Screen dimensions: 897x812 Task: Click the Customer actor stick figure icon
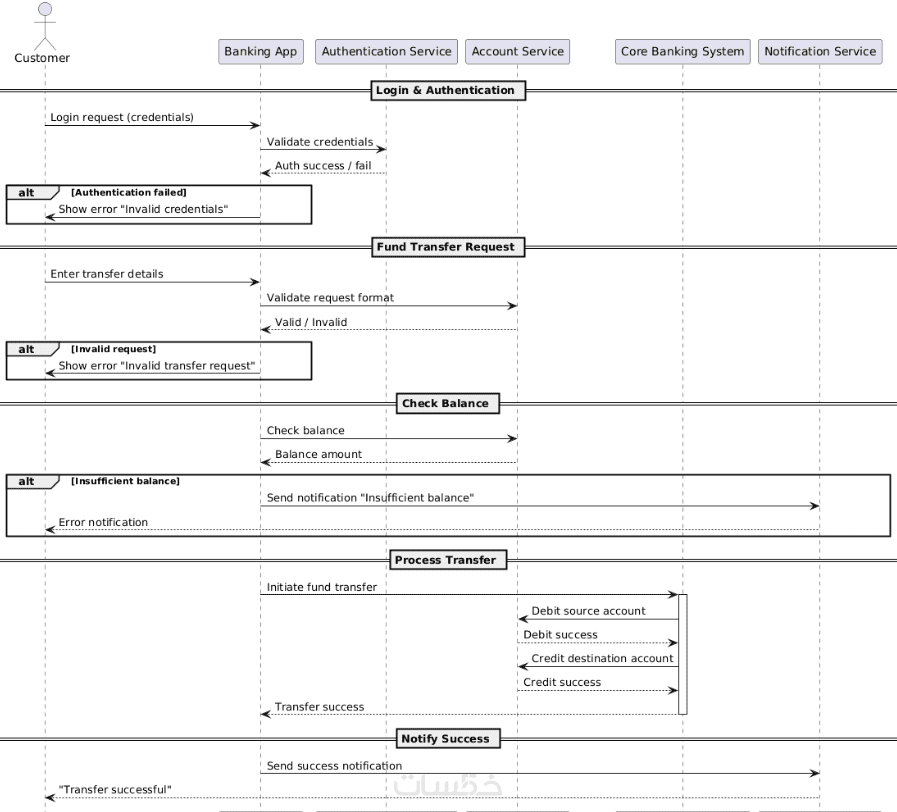(x=45, y=26)
